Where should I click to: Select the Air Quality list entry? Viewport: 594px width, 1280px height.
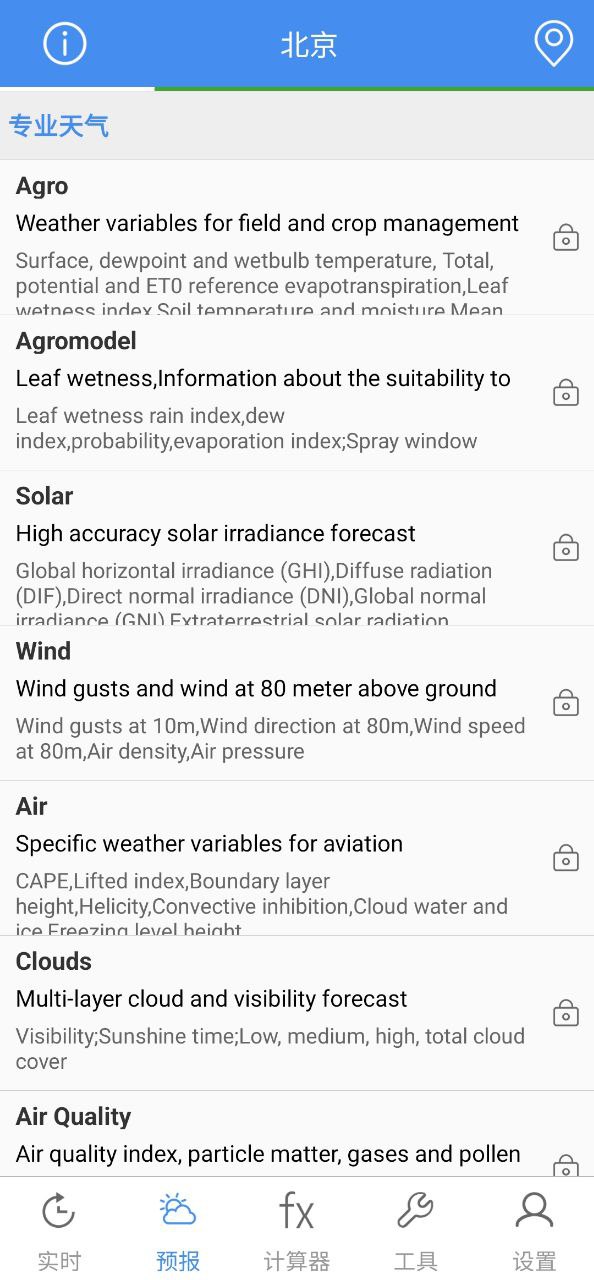297,1134
